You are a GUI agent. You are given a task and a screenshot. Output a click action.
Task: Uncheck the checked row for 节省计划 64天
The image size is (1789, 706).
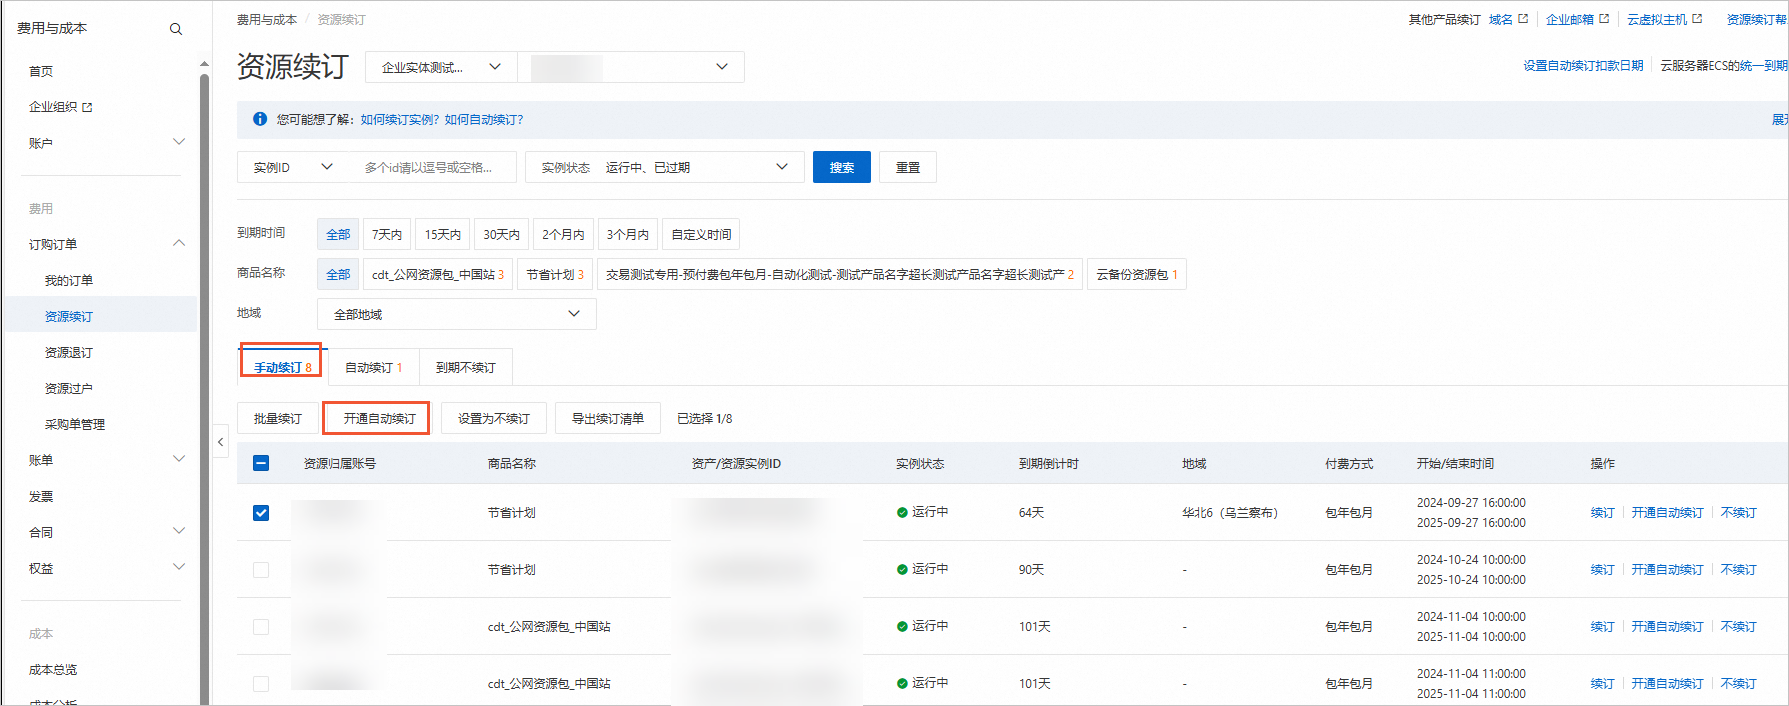pos(261,513)
